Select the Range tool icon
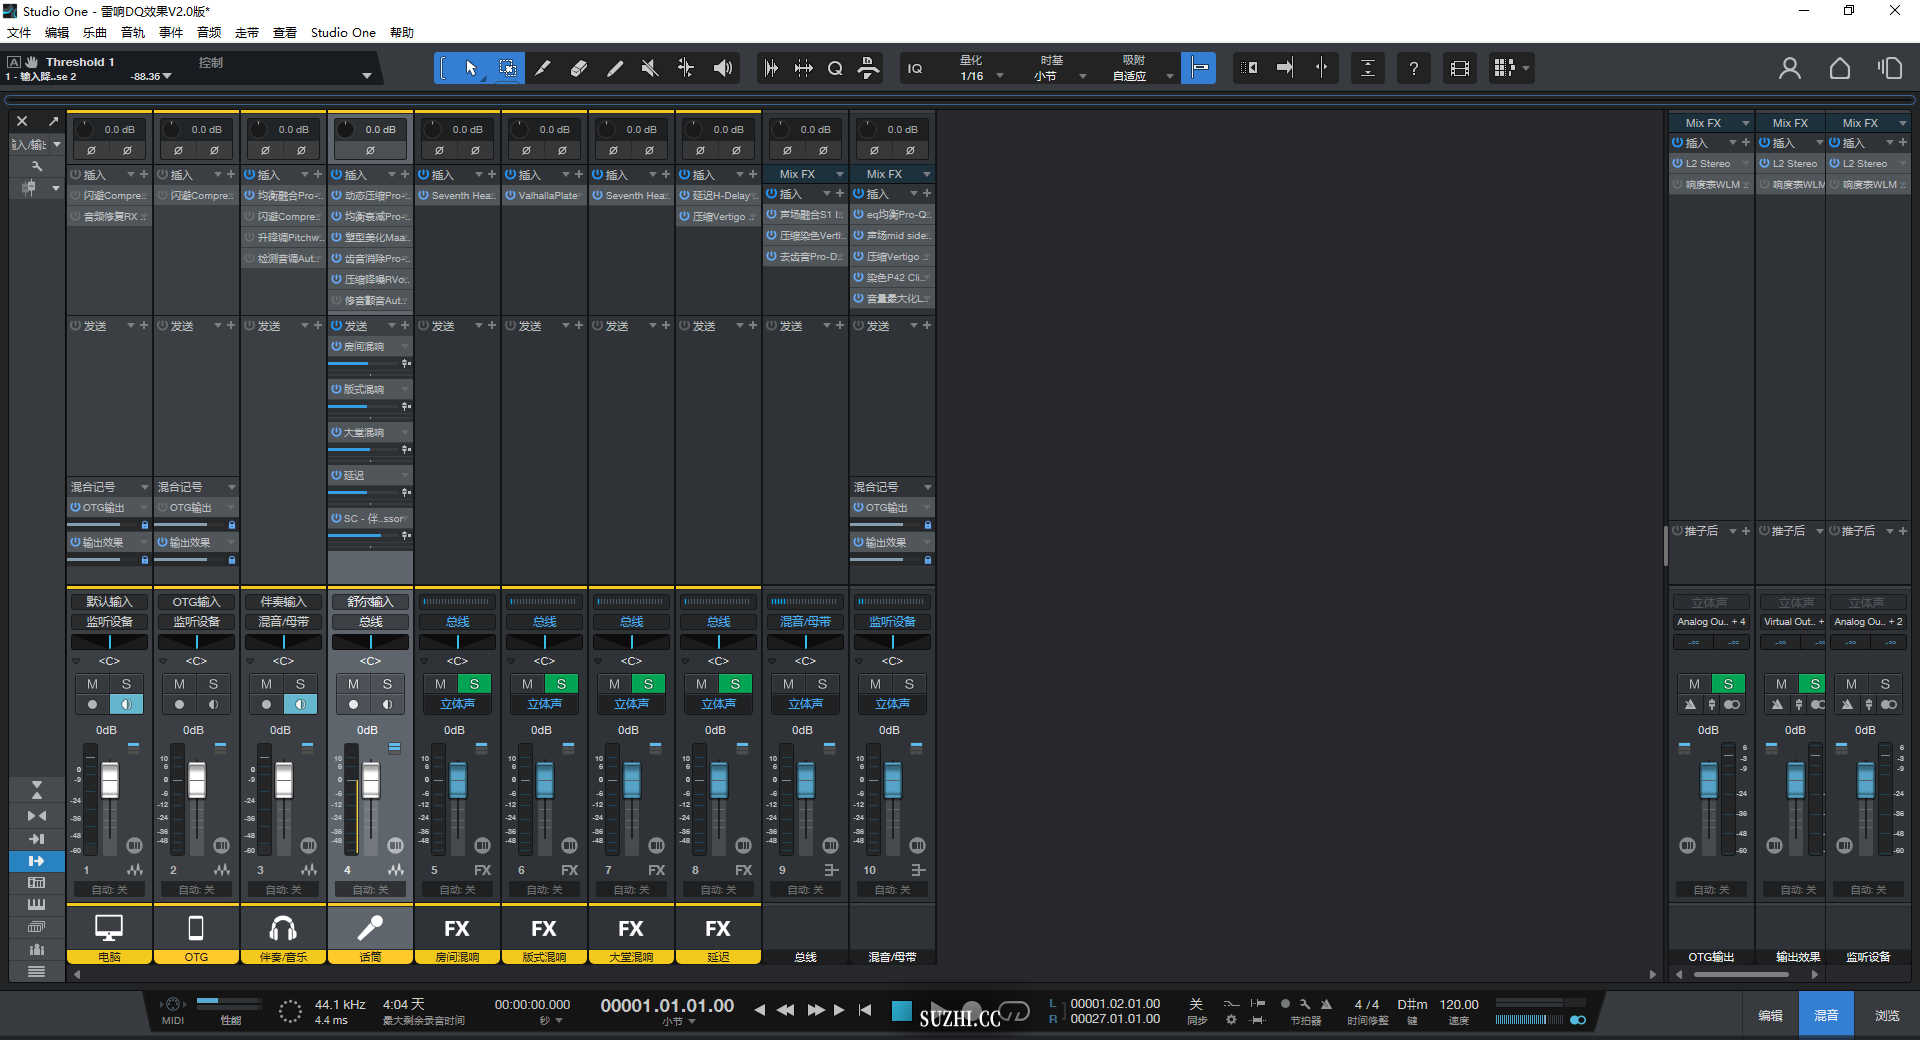The width and height of the screenshot is (1920, 1040). (x=507, y=68)
